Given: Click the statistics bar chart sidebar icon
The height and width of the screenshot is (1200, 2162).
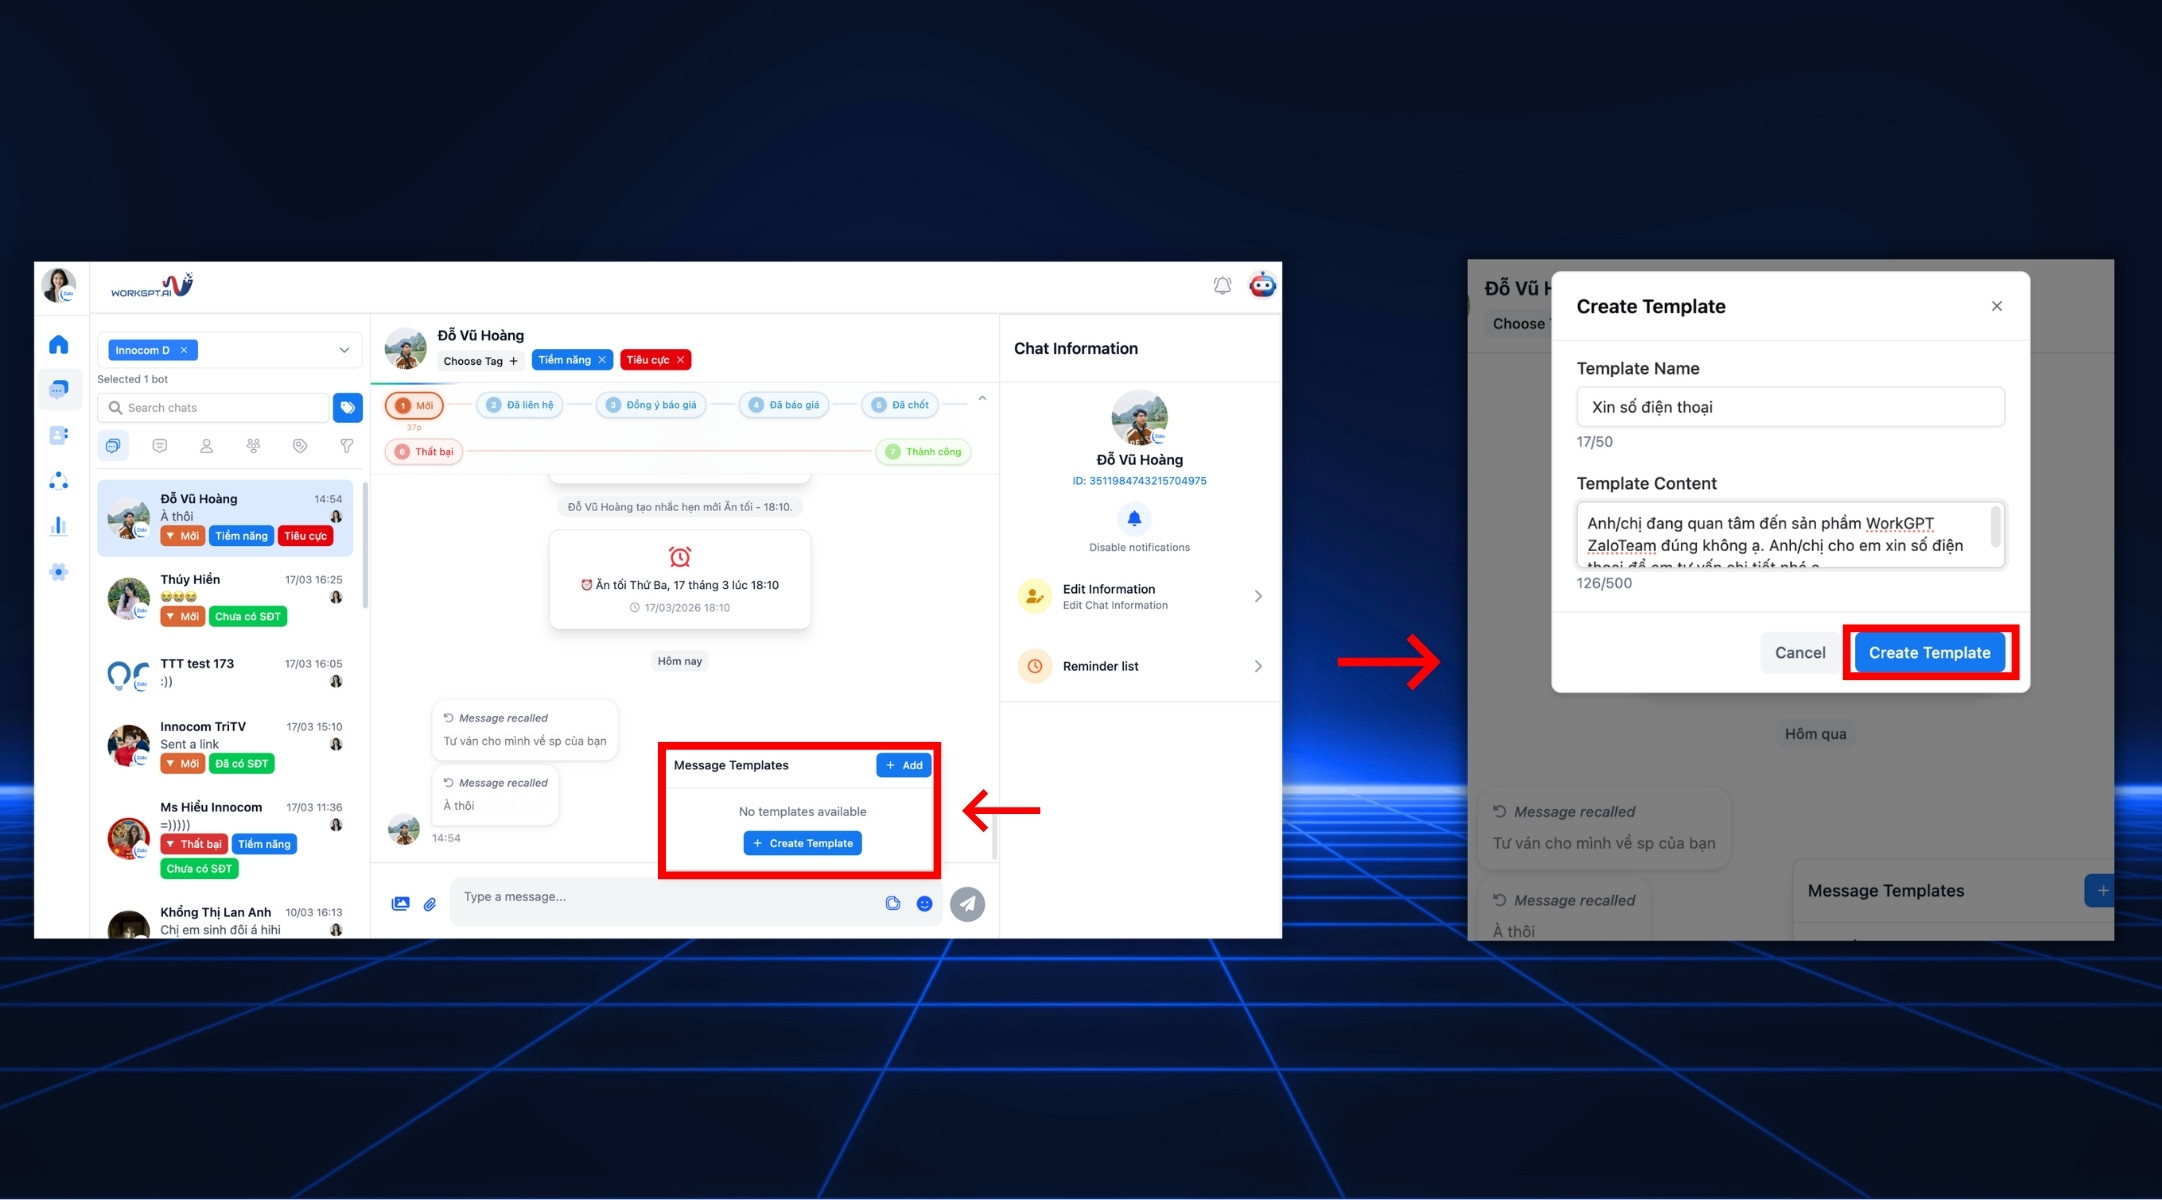Looking at the screenshot, I should pos(59,526).
